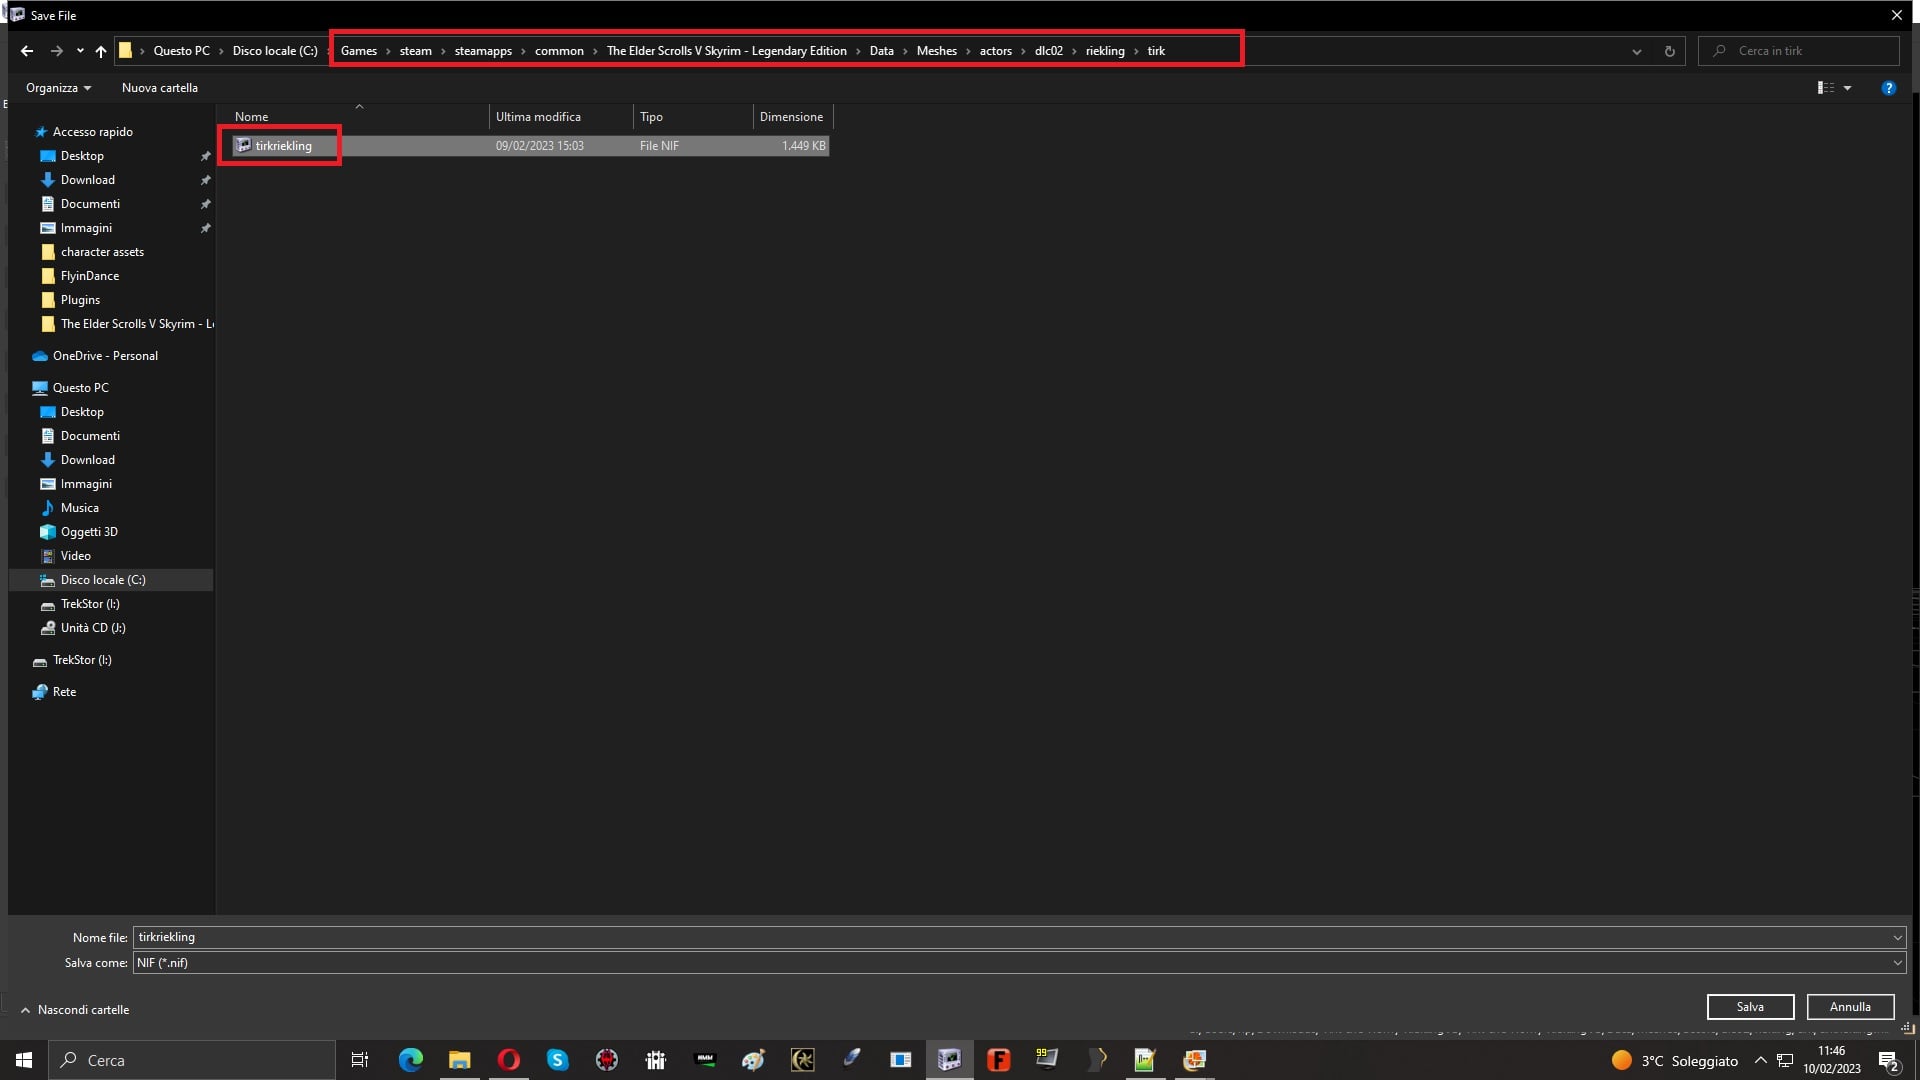This screenshot has height=1080, width=1920.
Task: Click the 'Cerca in tirk' search box
Action: pyautogui.click(x=1799, y=51)
